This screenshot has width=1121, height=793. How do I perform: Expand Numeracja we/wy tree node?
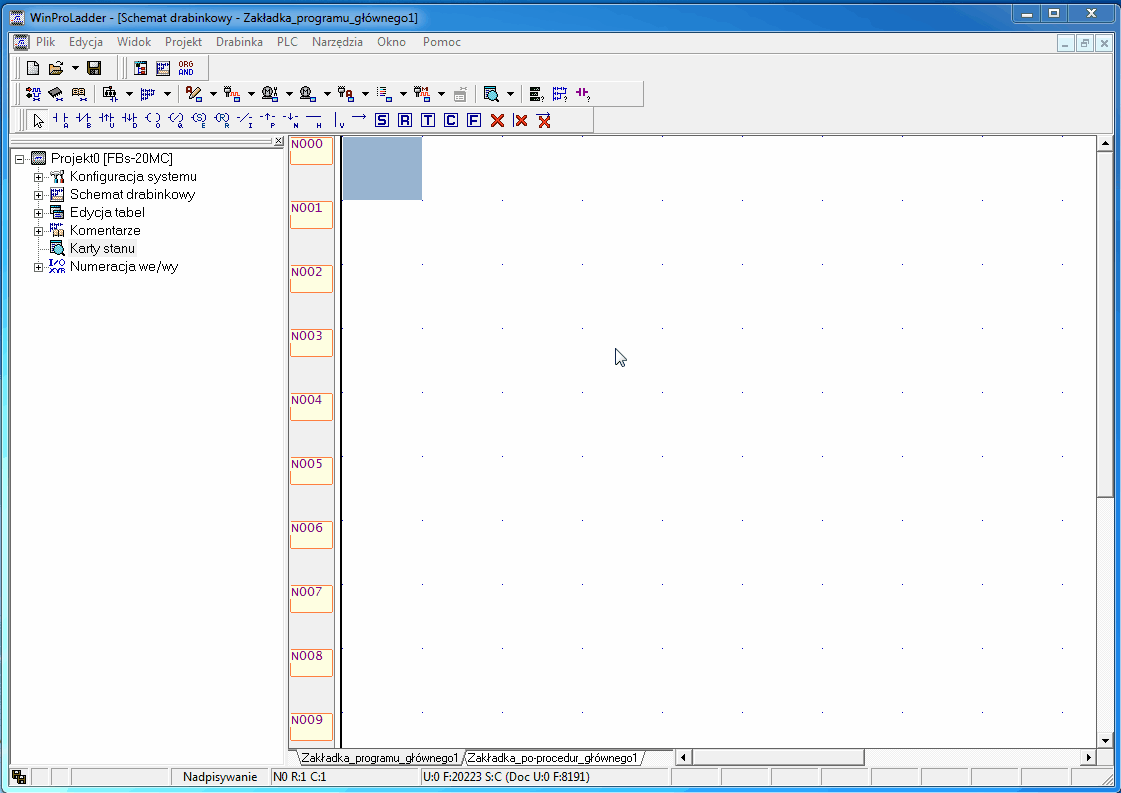pos(39,267)
